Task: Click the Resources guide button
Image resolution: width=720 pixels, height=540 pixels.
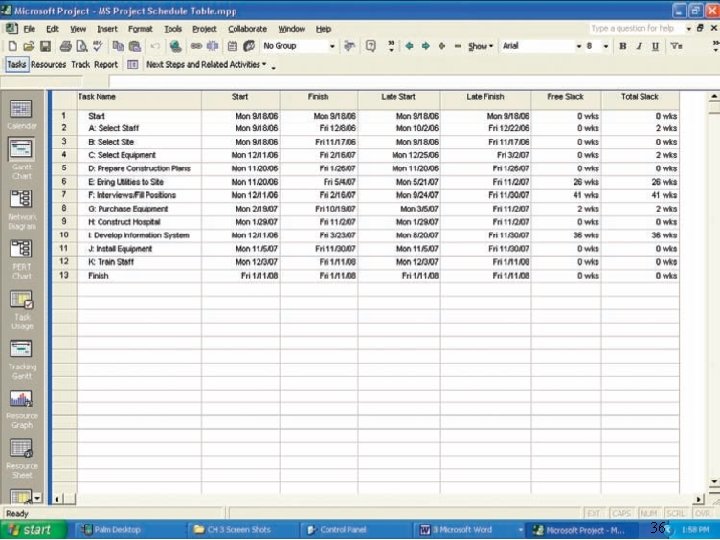Action: pyautogui.click(x=49, y=65)
